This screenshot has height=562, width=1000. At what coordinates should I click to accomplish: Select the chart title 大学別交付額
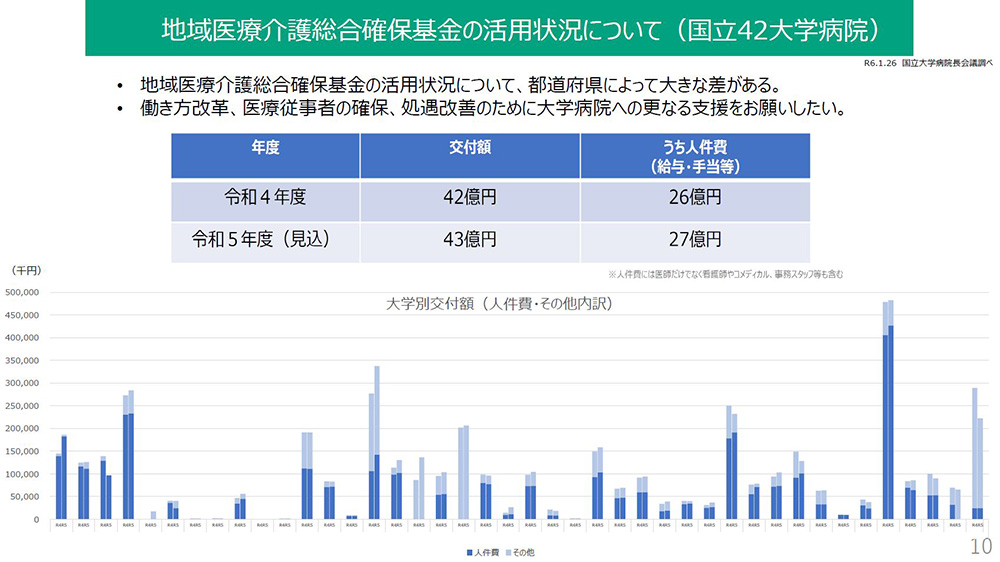499,301
